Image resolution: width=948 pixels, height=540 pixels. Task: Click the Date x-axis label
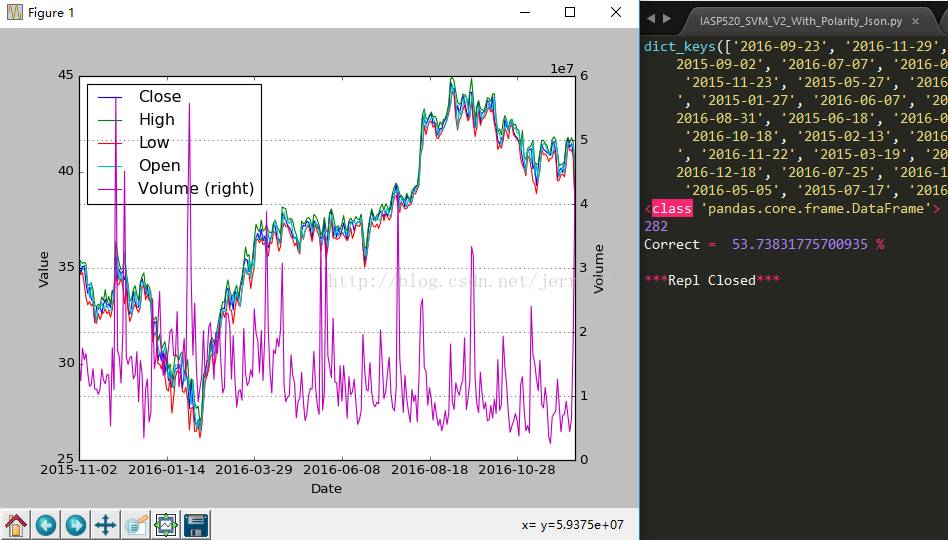(326, 489)
